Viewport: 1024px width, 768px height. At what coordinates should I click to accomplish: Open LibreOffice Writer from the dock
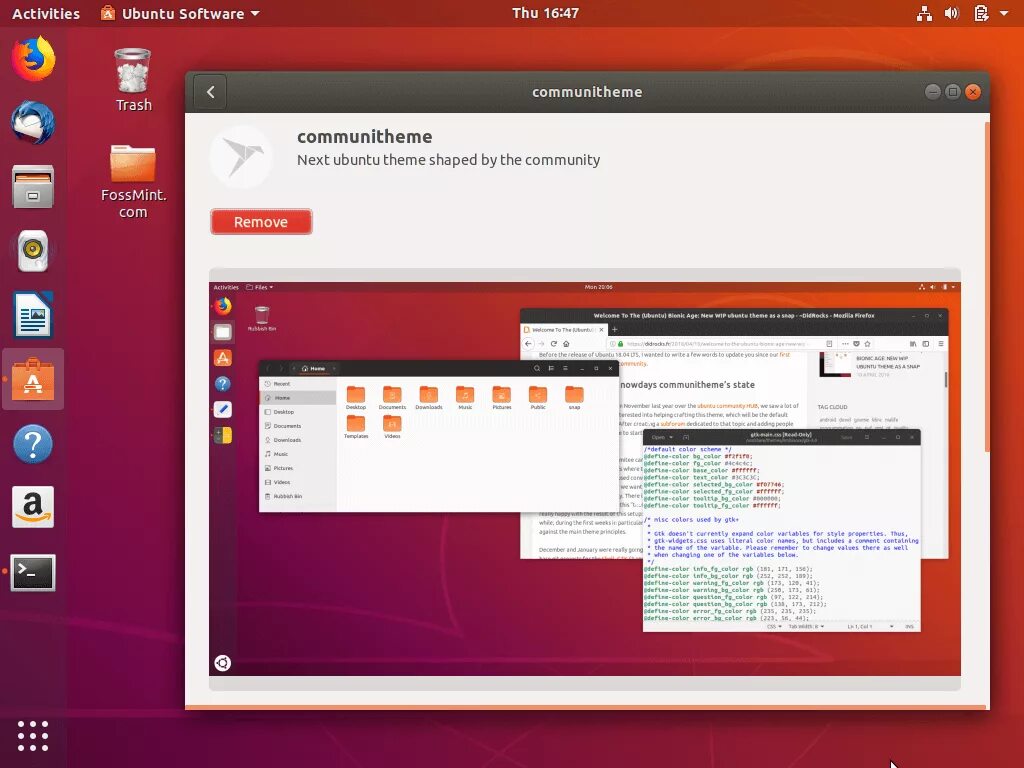(33, 314)
